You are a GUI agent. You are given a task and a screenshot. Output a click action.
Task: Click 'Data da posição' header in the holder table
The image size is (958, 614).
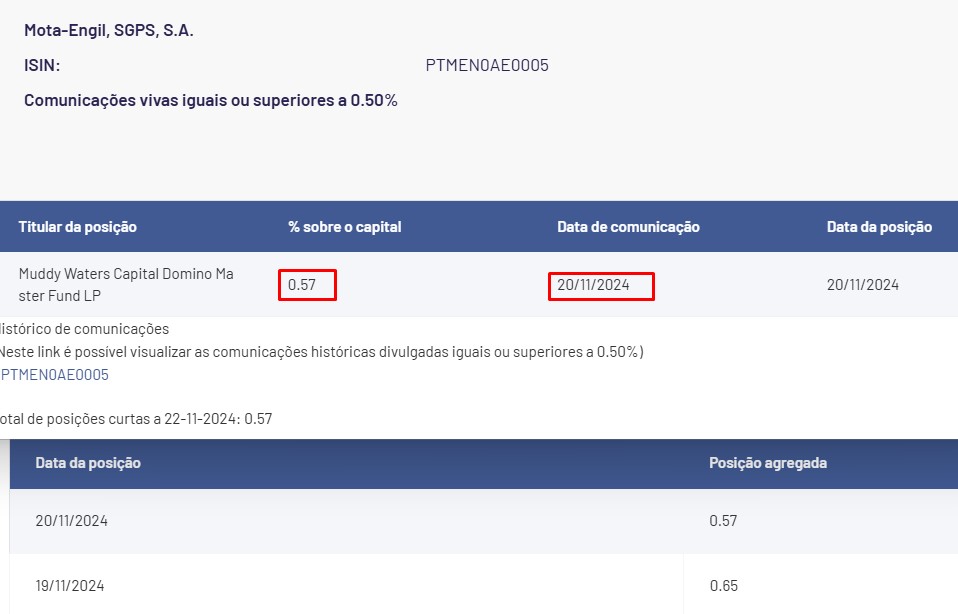pos(879,227)
